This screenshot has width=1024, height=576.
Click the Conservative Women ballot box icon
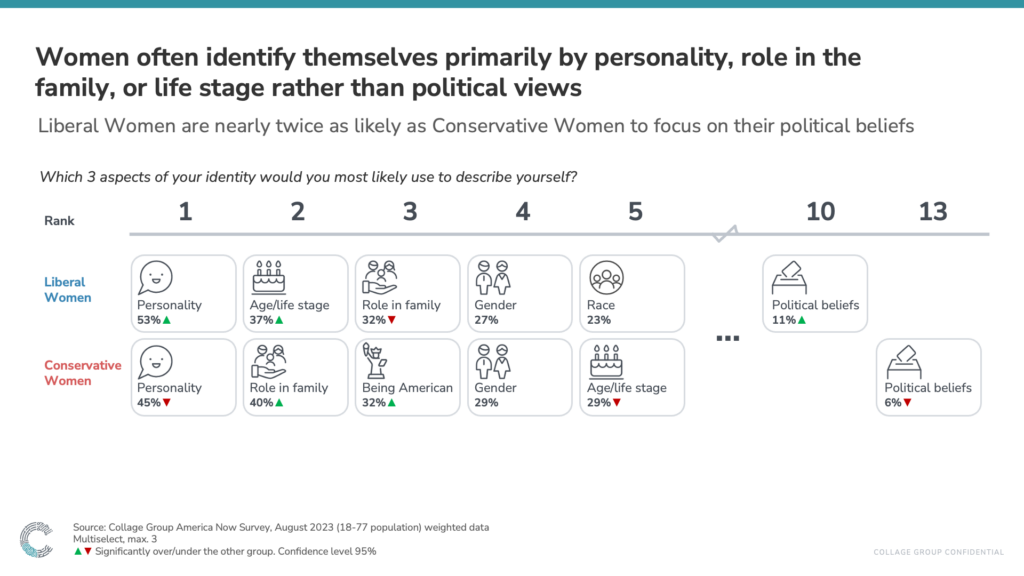pyautogui.click(x=904, y=362)
